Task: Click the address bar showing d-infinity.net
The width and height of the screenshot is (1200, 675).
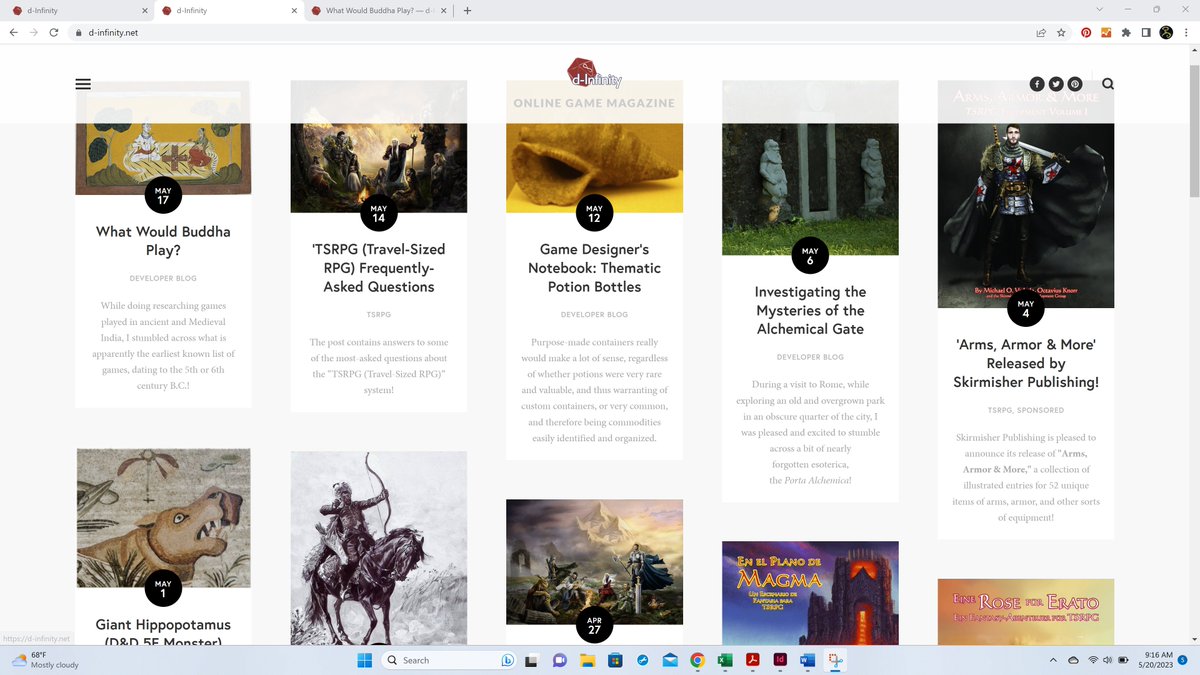Action: (x=550, y=32)
